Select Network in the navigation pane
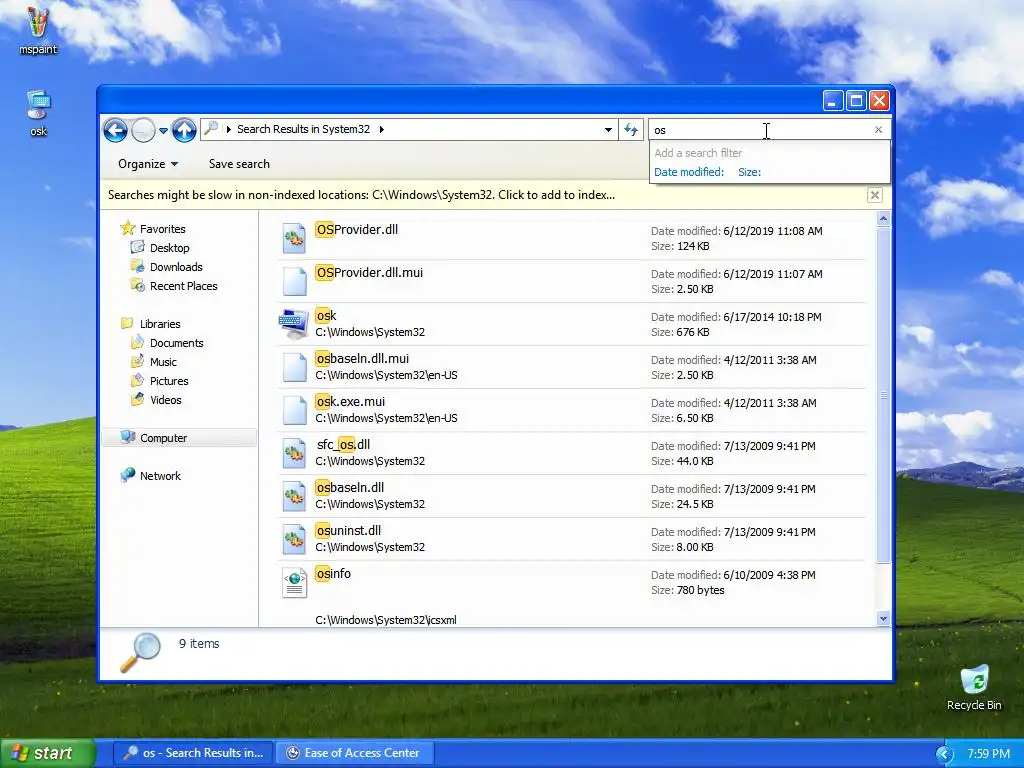Image resolution: width=1024 pixels, height=768 pixels. 160,476
